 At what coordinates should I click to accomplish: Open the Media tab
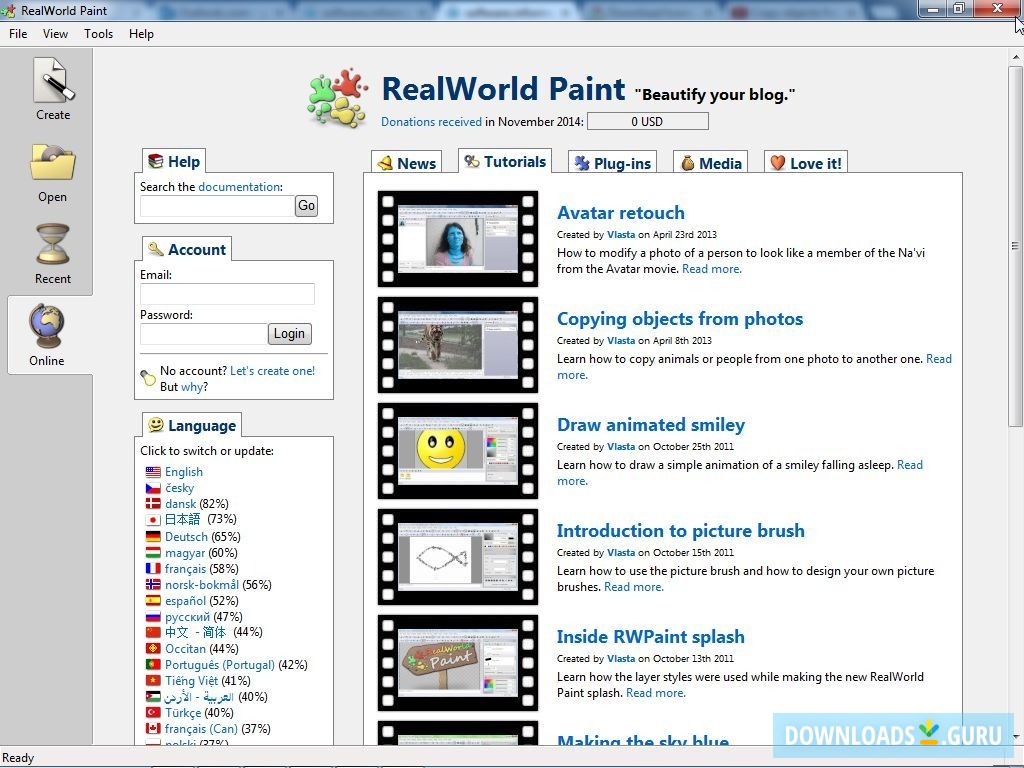[710, 163]
